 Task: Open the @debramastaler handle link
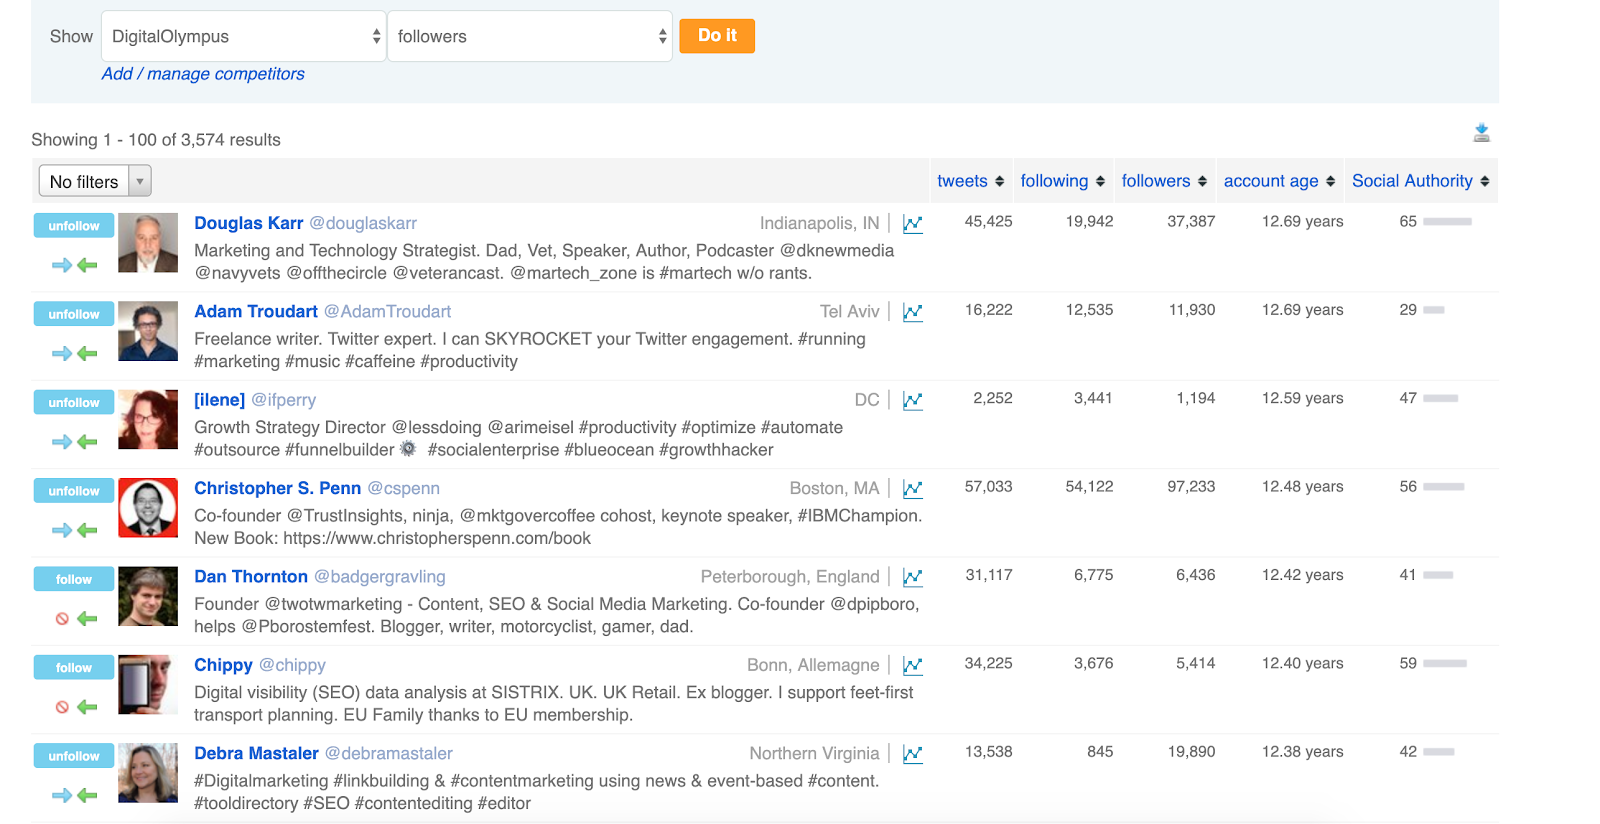389,753
